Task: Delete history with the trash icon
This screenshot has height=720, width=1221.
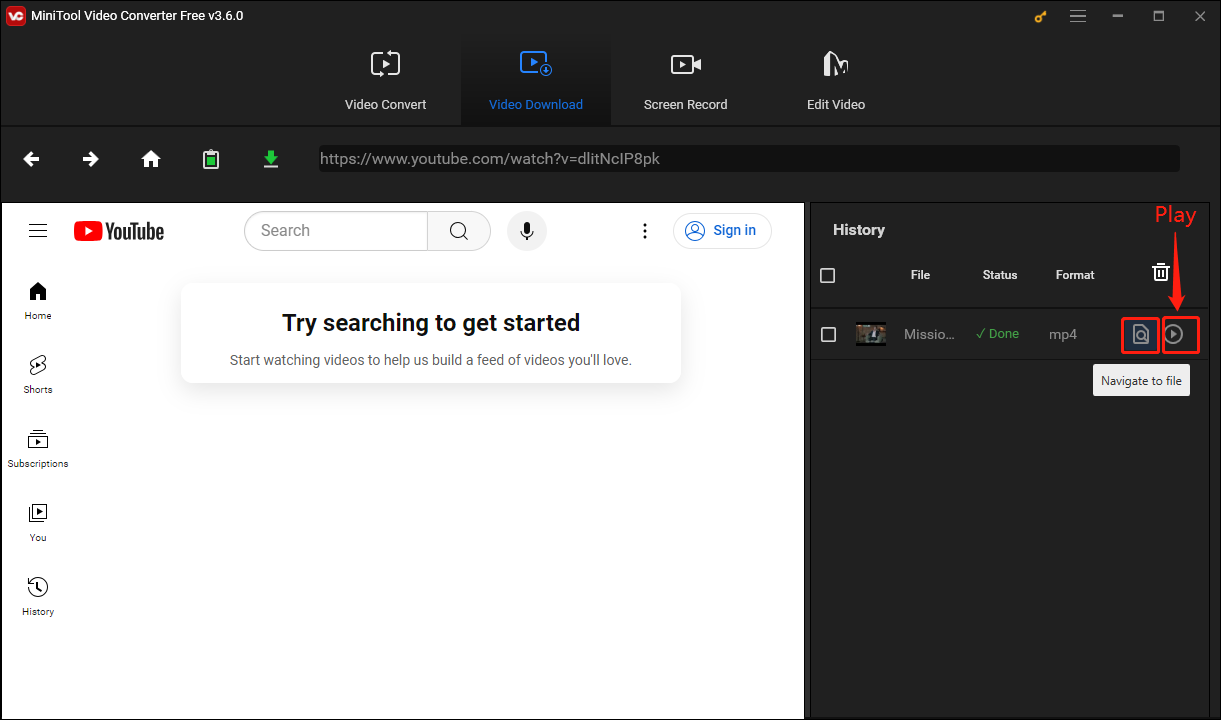Action: click(1161, 272)
